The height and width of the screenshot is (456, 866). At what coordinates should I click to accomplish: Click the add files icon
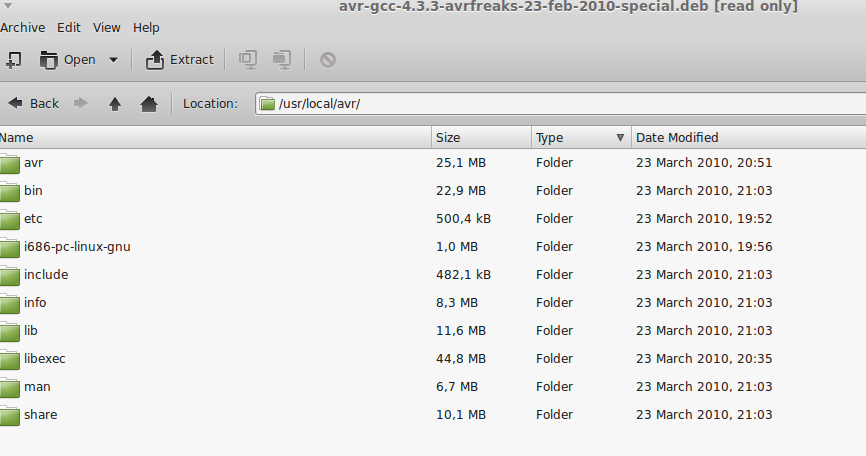[247, 60]
